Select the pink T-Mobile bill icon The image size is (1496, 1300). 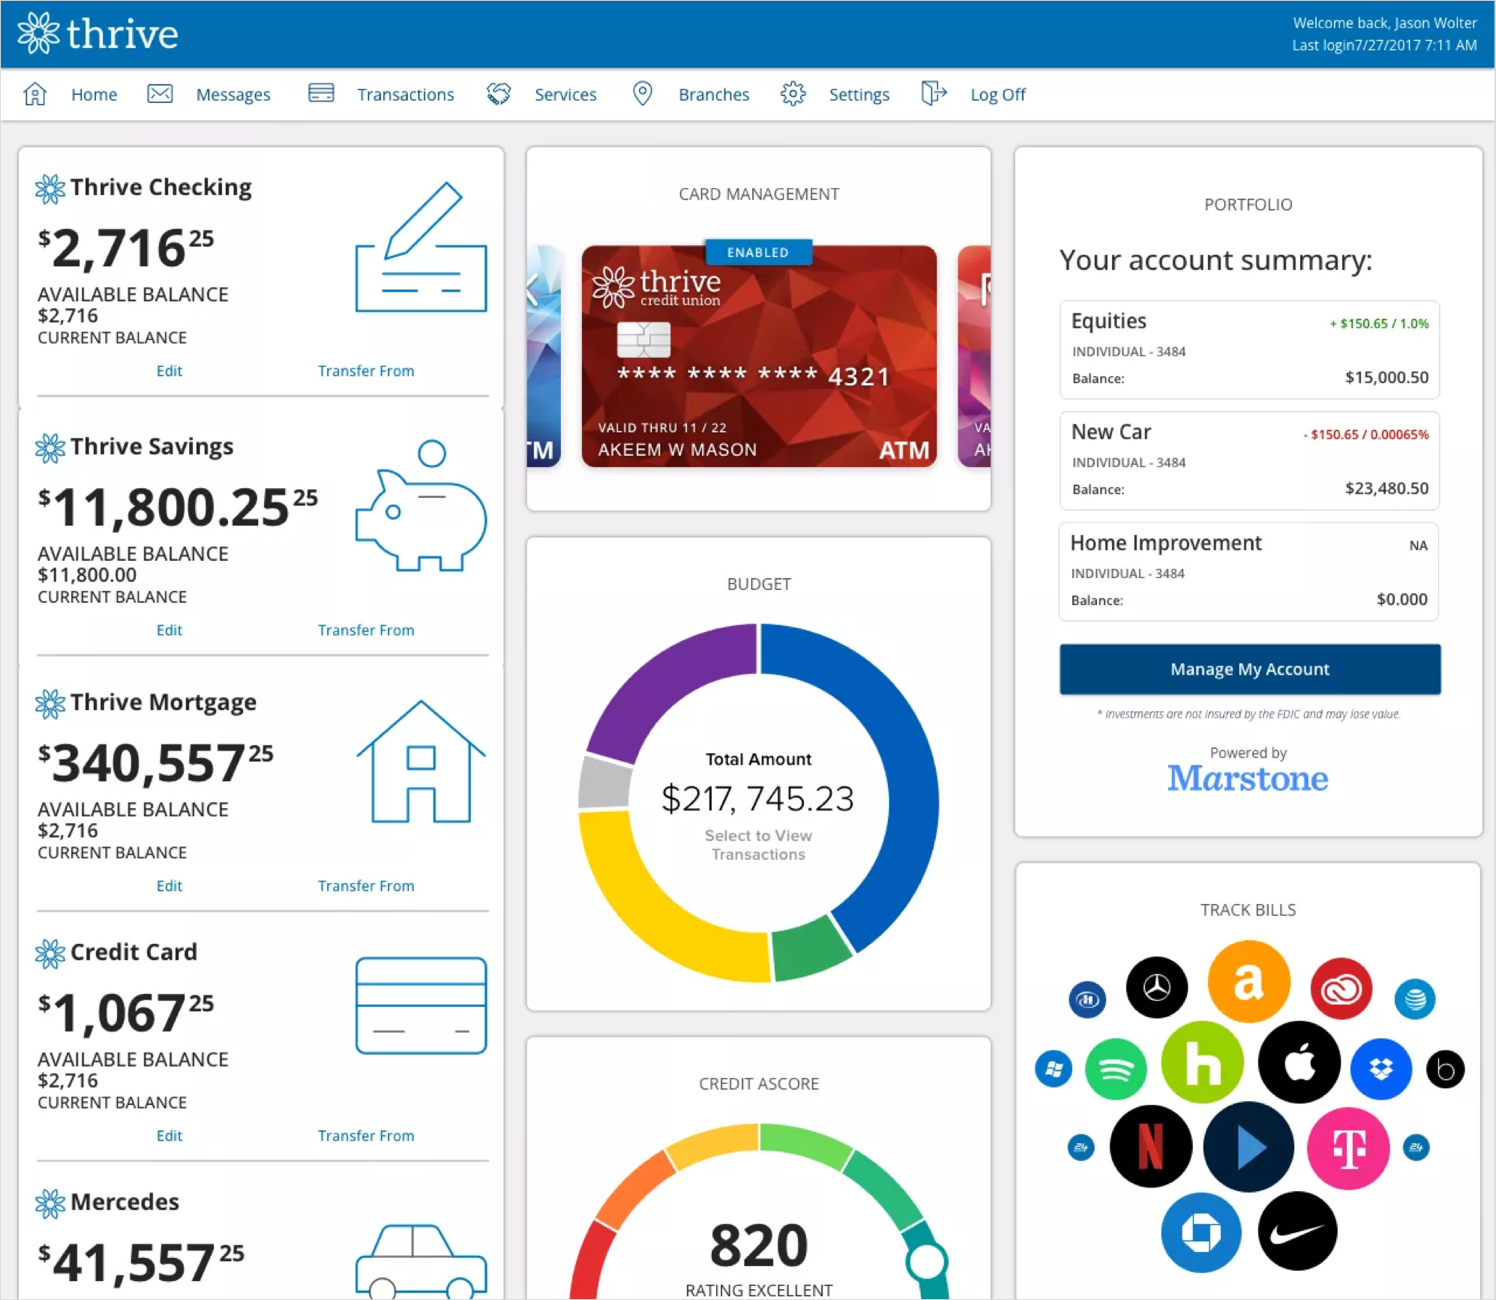[1348, 1148]
